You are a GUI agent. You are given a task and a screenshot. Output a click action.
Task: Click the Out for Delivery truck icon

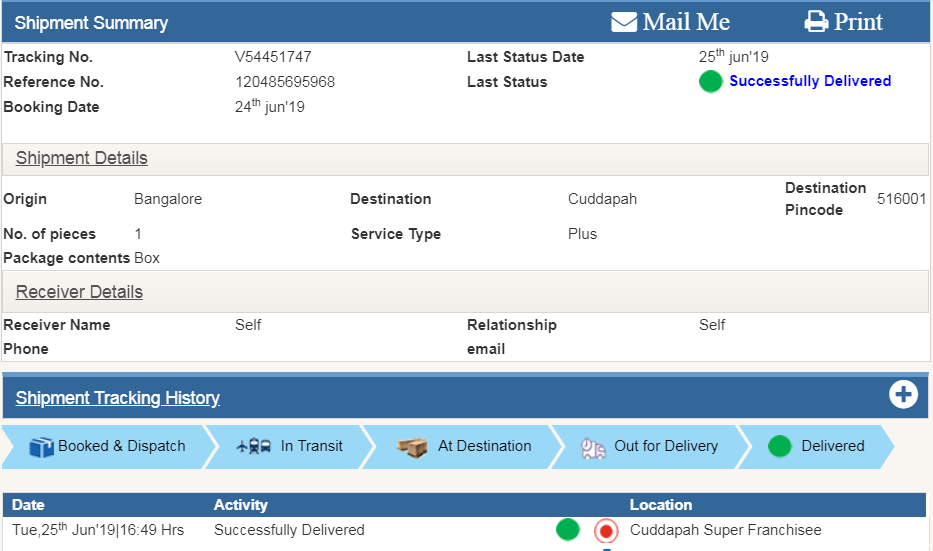594,448
